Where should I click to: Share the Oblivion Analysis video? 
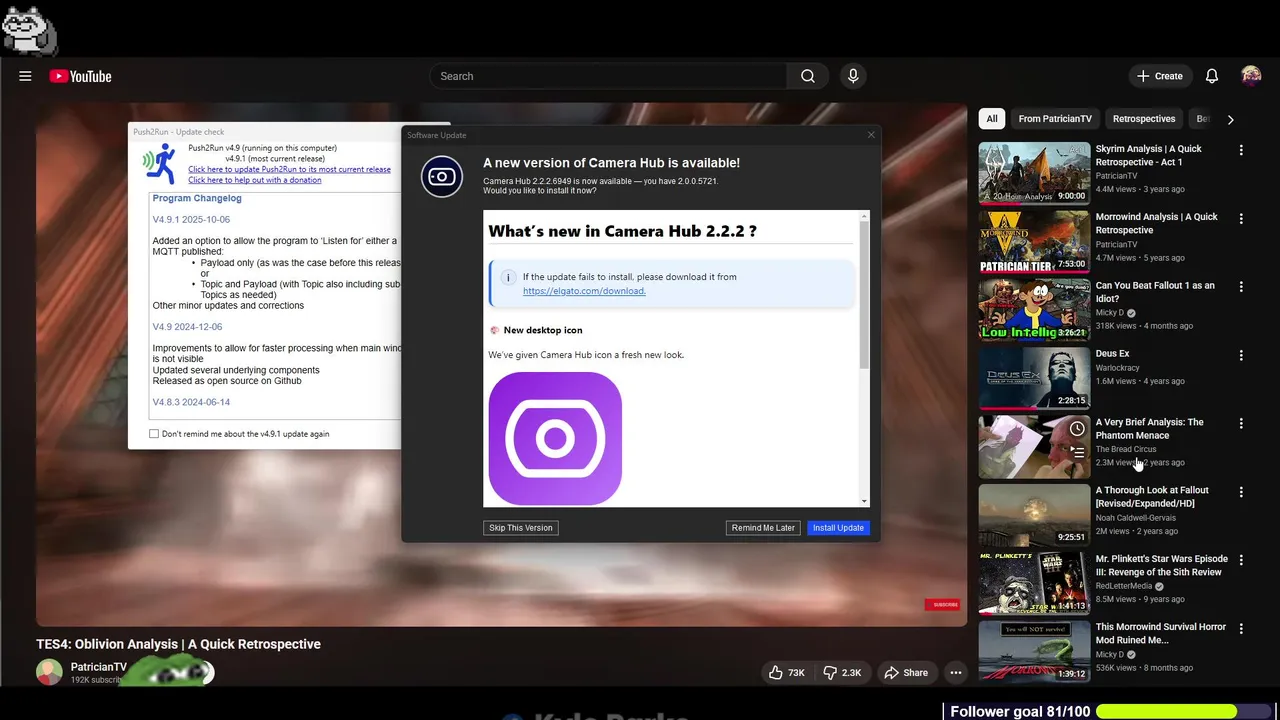coord(906,673)
